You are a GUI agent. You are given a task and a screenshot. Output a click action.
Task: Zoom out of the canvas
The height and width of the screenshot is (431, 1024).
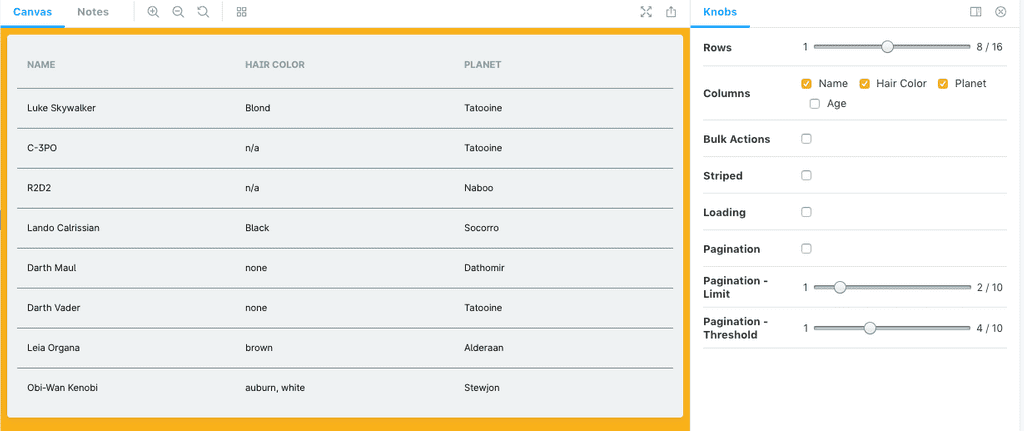point(178,12)
